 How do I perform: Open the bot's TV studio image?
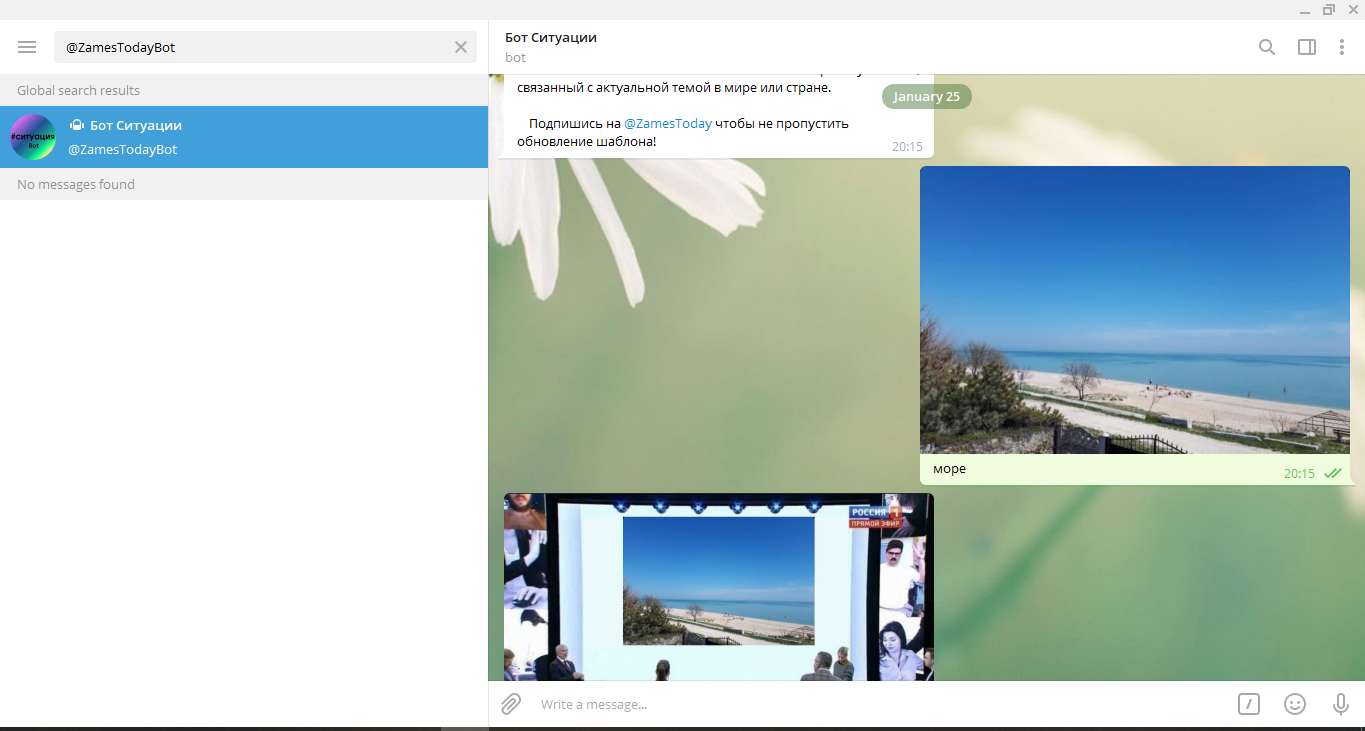(718, 586)
